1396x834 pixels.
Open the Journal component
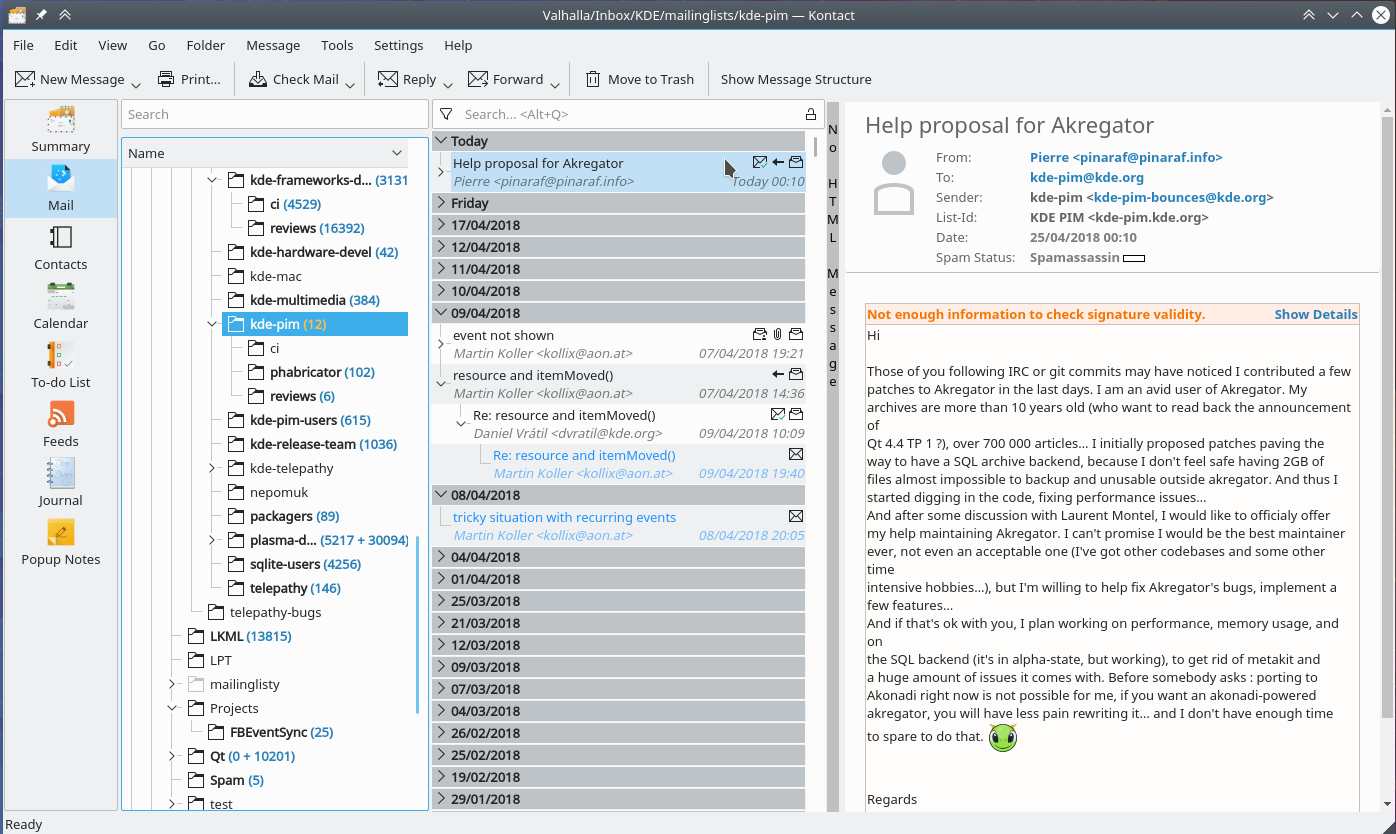click(60, 484)
